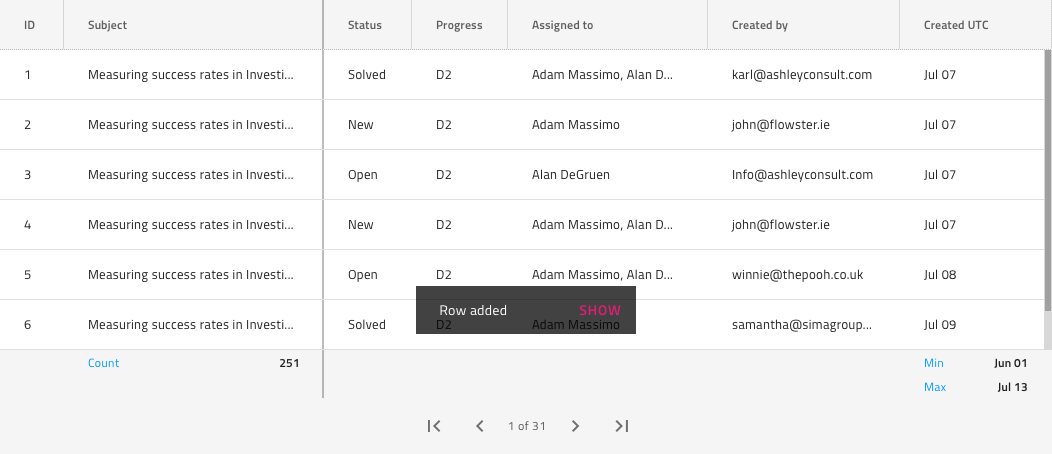The image size is (1052, 454).
Task: Go to the next page
Action: pos(575,426)
